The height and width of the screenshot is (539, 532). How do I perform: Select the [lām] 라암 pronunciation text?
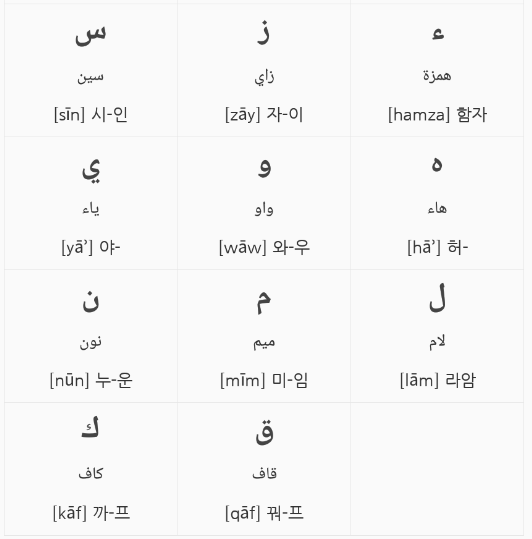coord(437,380)
